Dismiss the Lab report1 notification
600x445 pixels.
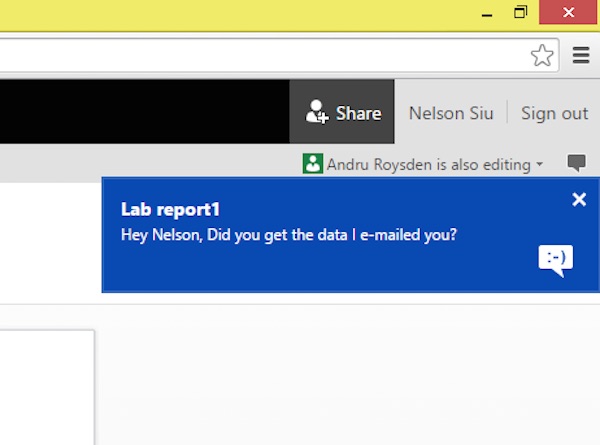coord(579,199)
